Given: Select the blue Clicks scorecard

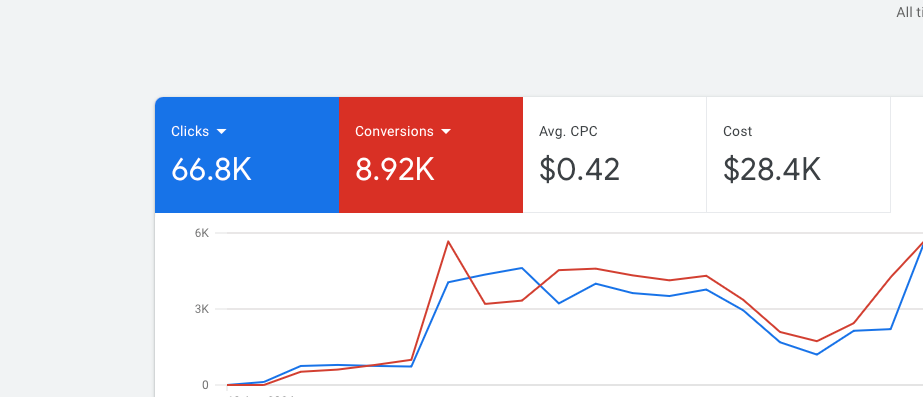Looking at the screenshot, I should 247,155.
